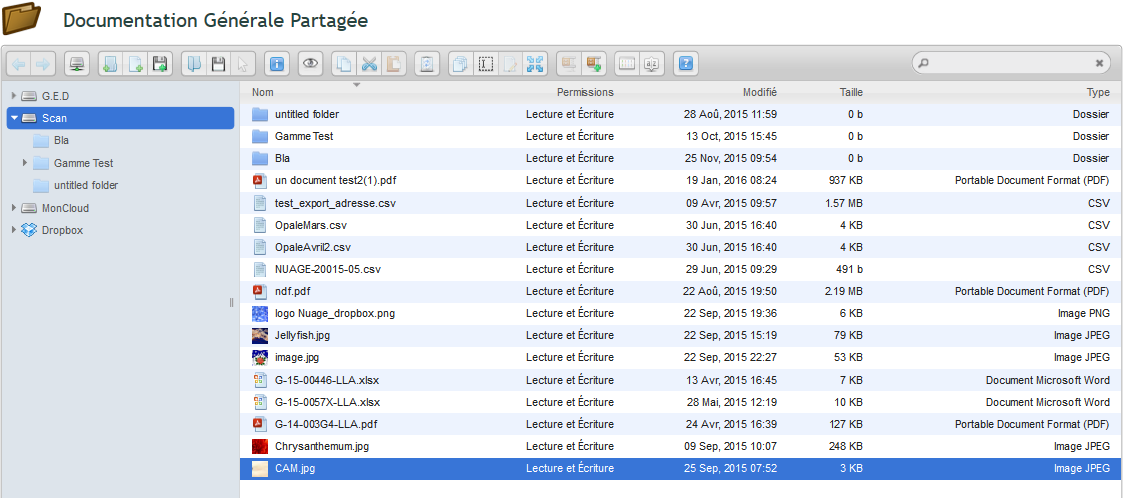Go back with the left arrow icon
Screen dimensions: 1130x498
coord(19,64)
